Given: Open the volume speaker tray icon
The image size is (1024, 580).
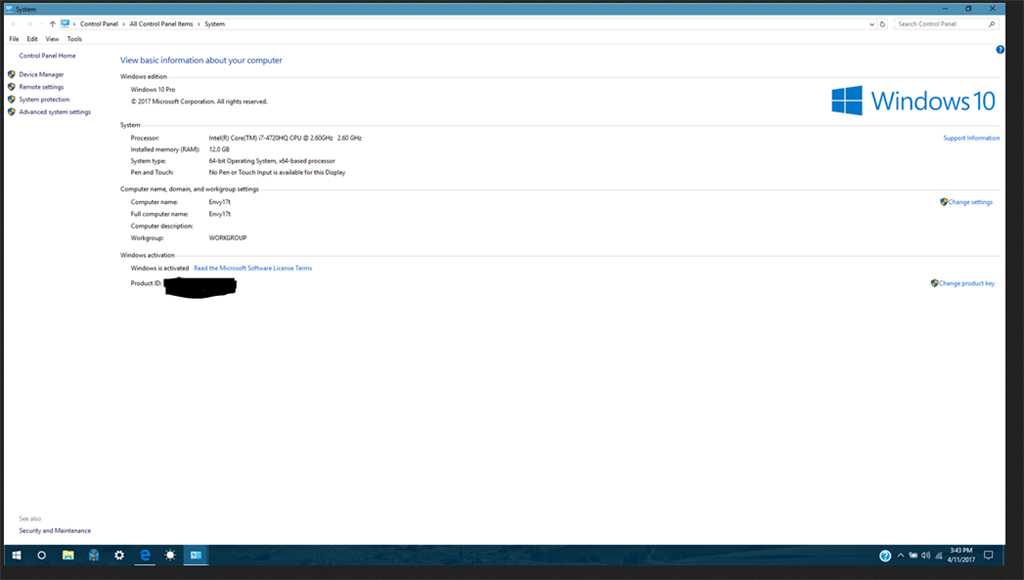Looking at the screenshot, I should tap(925, 555).
